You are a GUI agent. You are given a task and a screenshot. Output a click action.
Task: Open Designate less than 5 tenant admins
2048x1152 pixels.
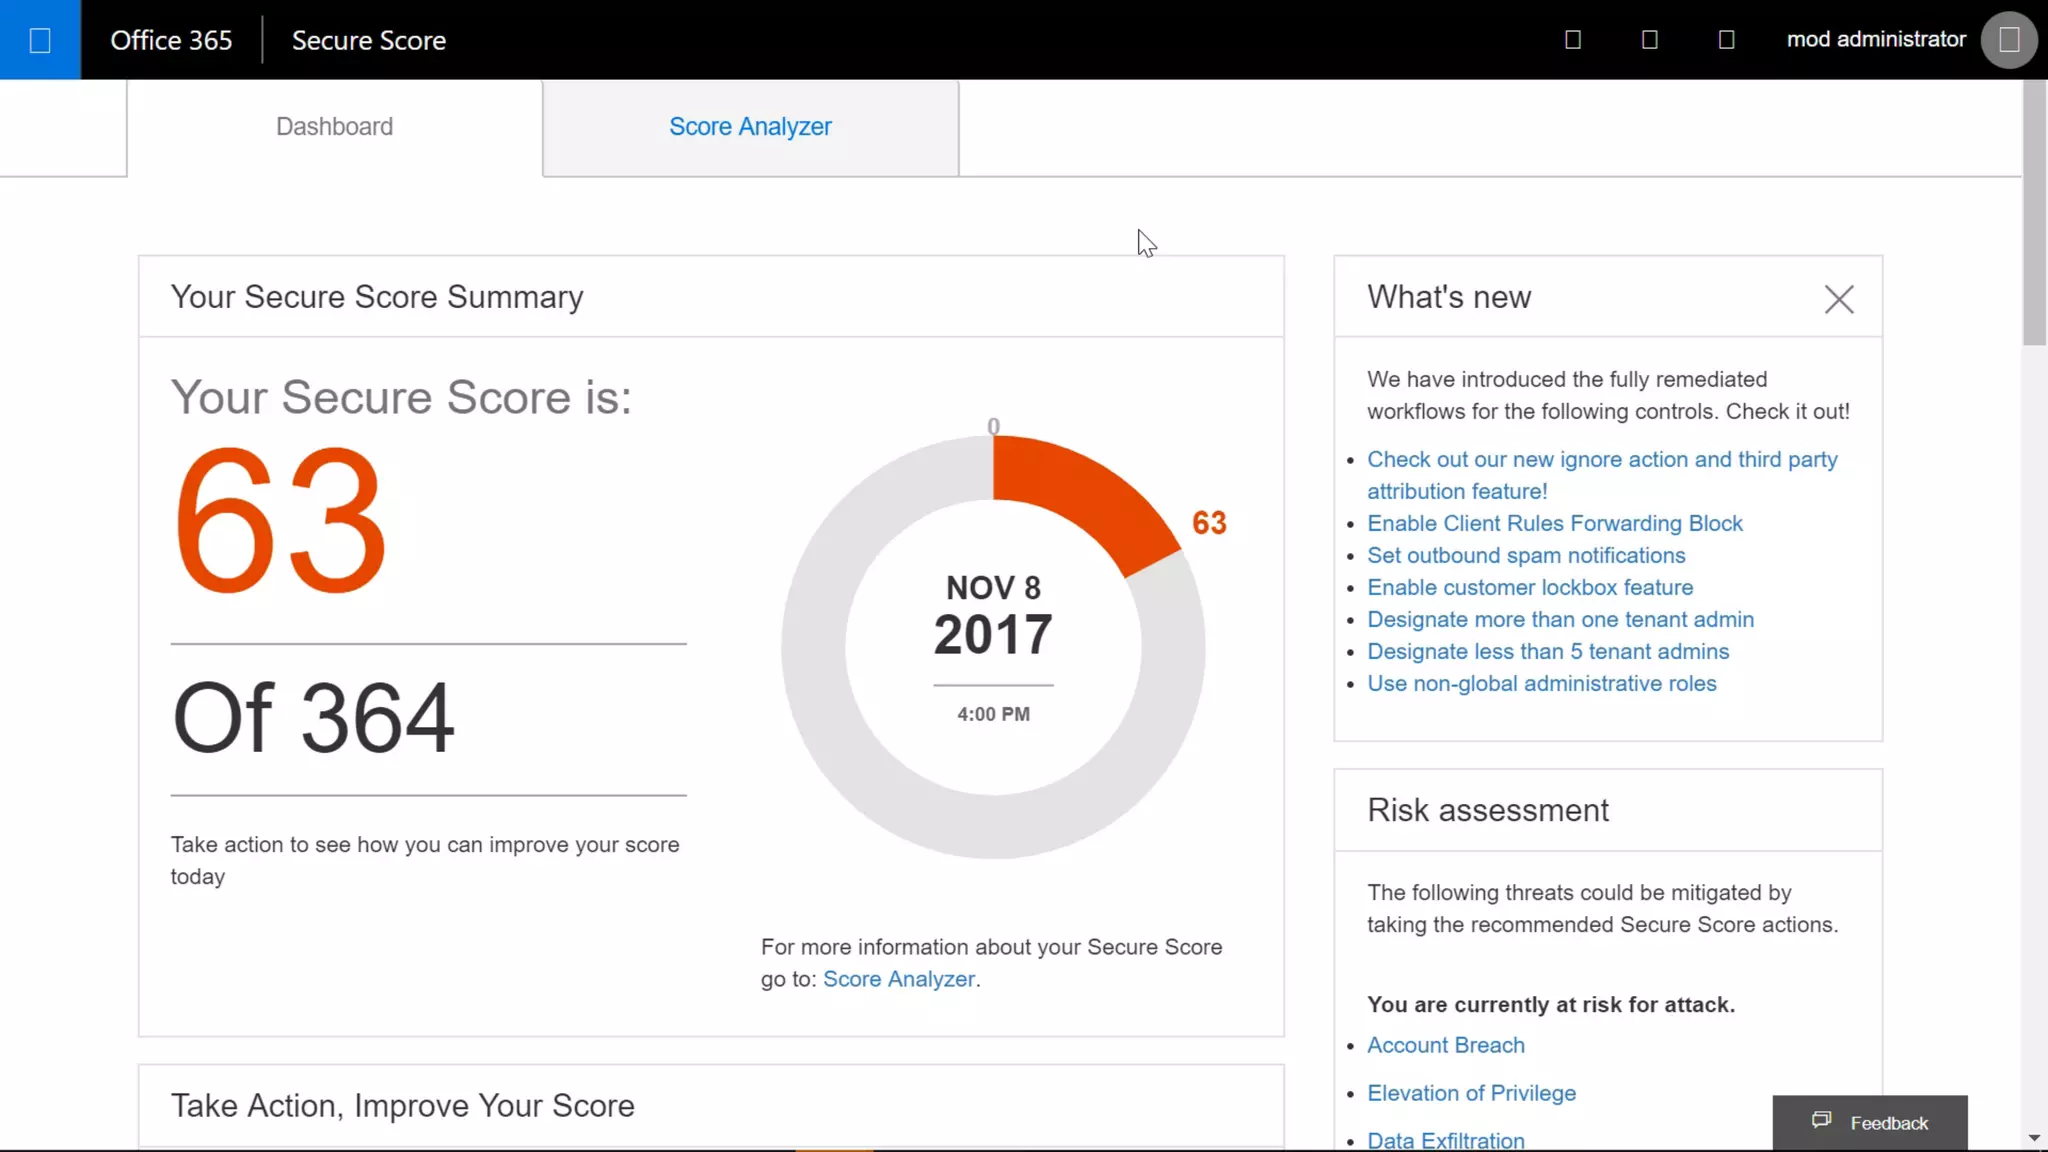click(x=1547, y=651)
